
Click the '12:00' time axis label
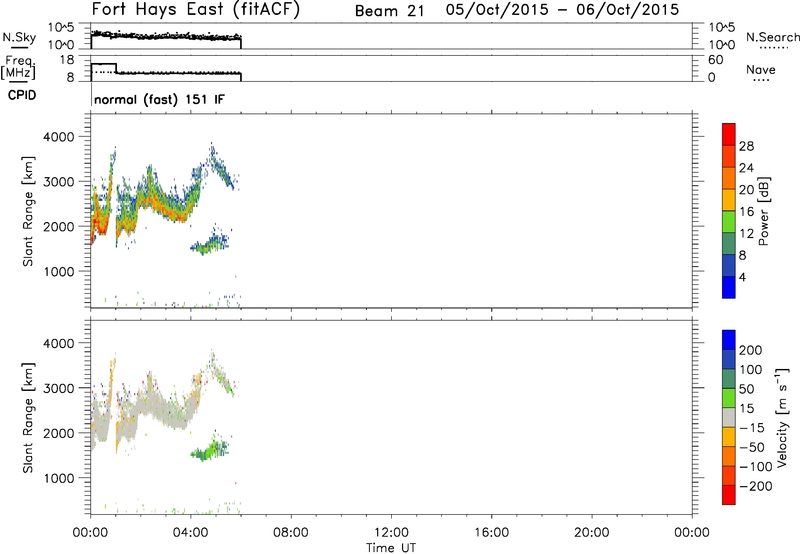point(391,533)
